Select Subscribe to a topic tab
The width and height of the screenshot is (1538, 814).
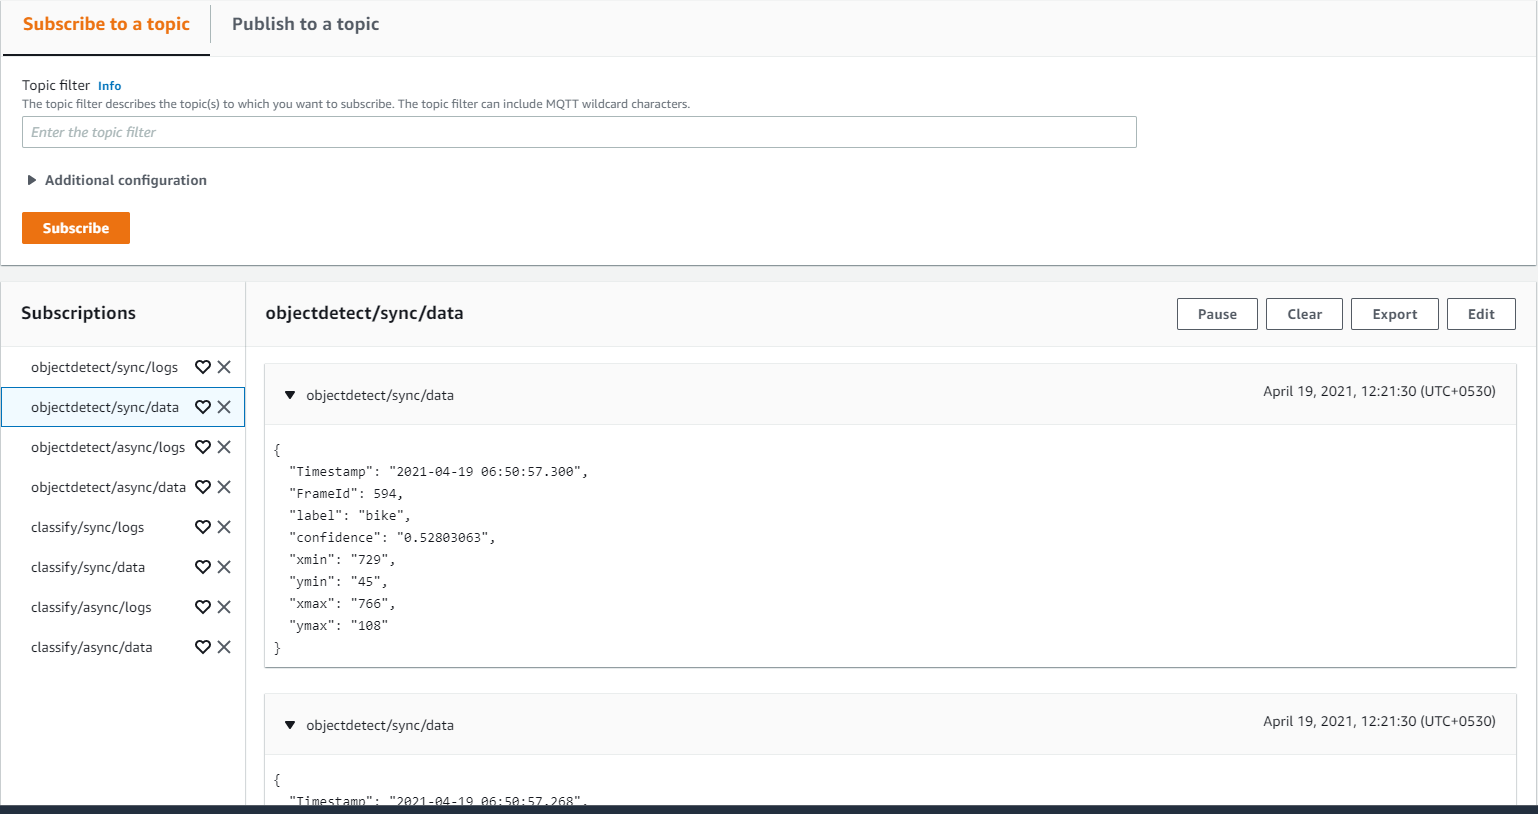(106, 24)
